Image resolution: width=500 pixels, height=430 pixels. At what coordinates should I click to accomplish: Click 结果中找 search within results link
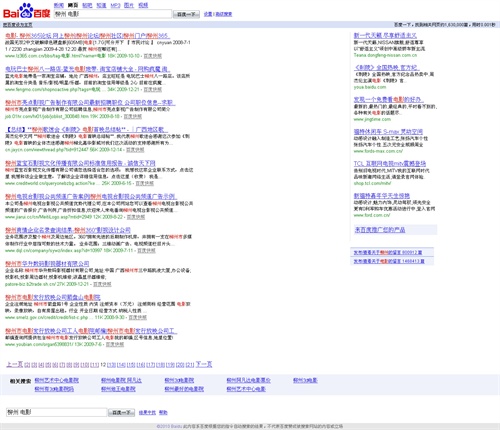pos(147,413)
